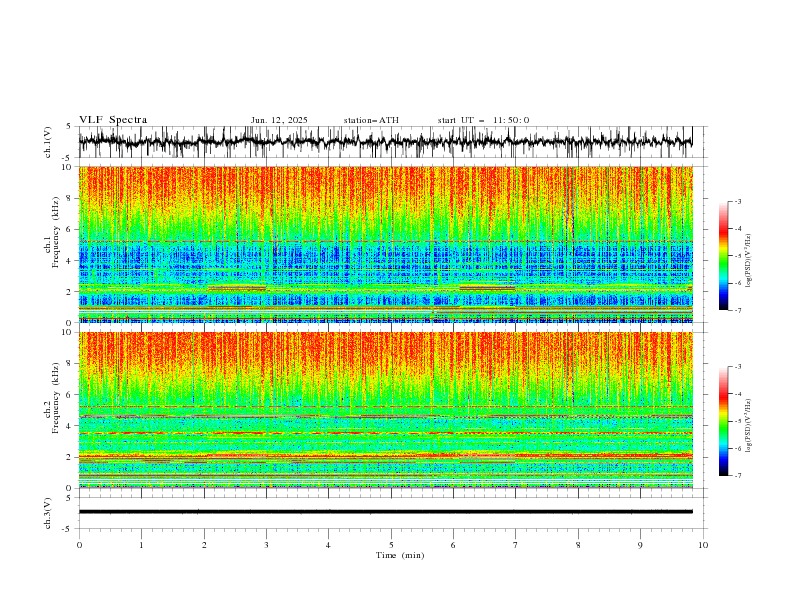Click time axis tick label "9"
This screenshot has width=792, height=612.
coord(640,545)
